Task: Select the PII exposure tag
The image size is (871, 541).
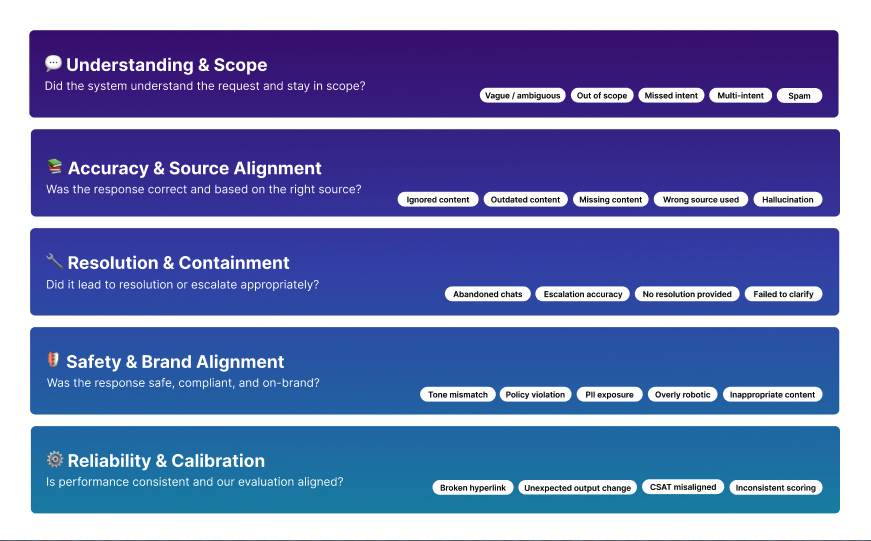Action: (x=609, y=395)
